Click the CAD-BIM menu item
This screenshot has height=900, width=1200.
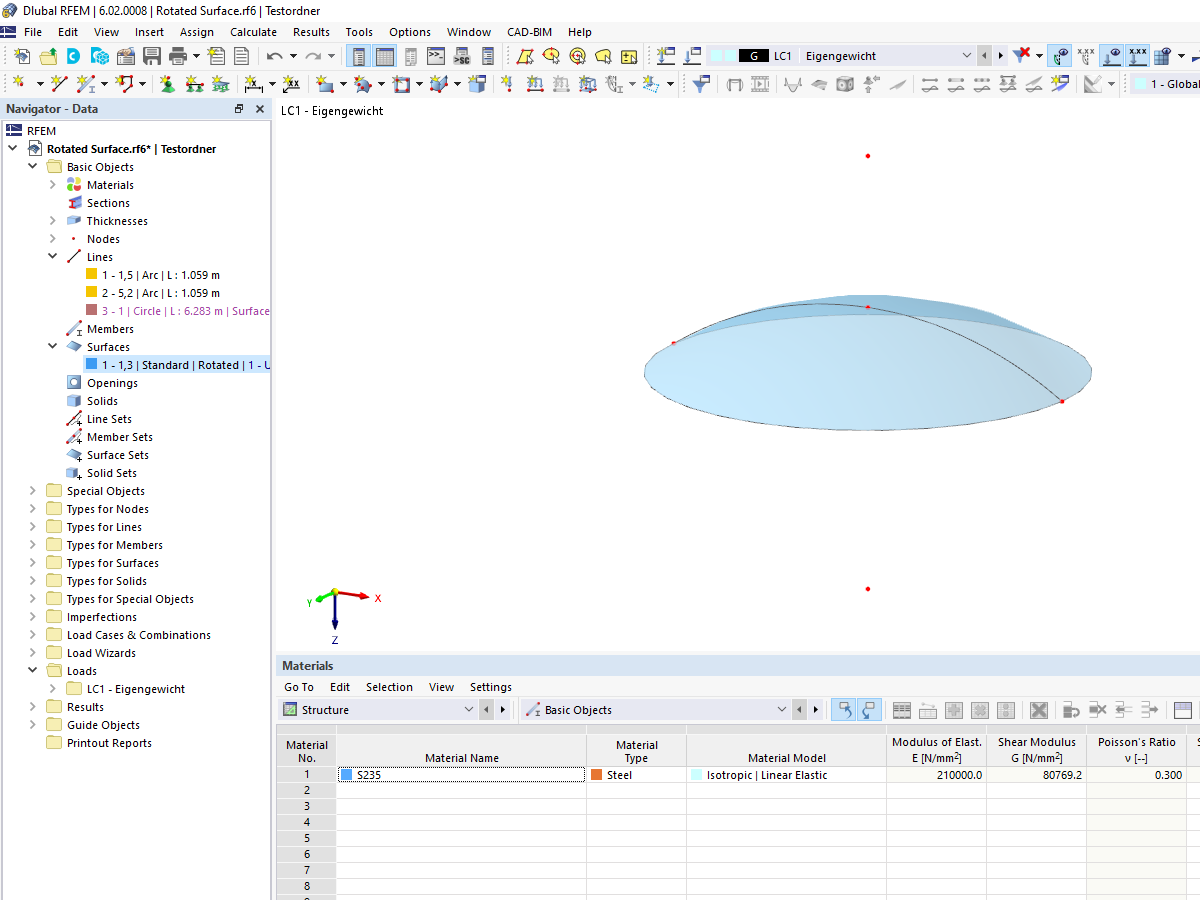click(x=529, y=31)
